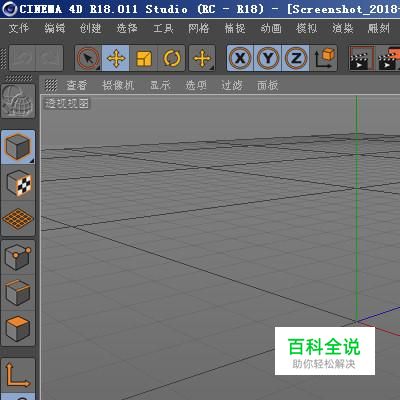Screen dimensions: 400x400
Task: Open the 渲染 menu
Action: click(342, 29)
